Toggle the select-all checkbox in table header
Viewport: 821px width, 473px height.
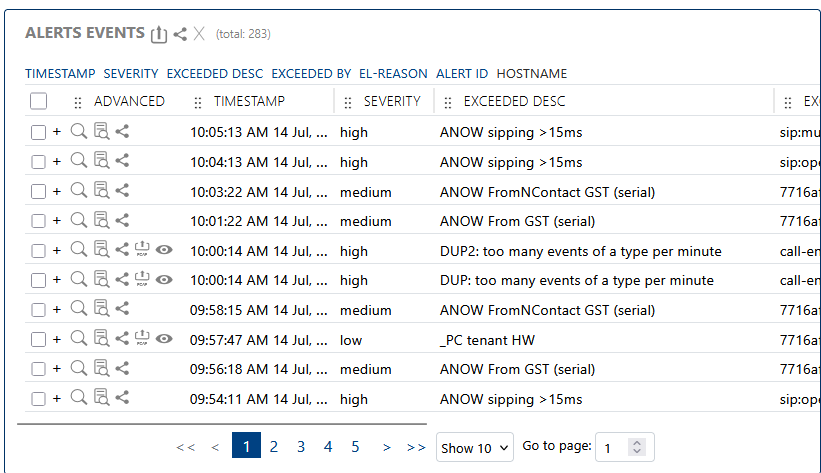(38, 101)
